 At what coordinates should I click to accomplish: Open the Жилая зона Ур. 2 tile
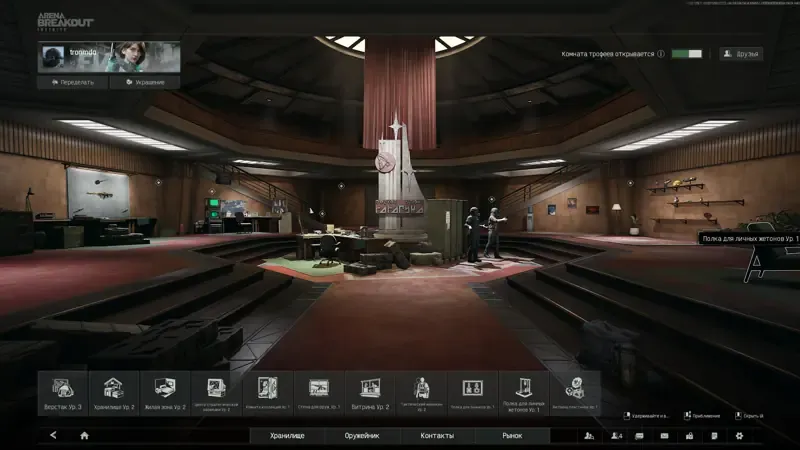165,393
